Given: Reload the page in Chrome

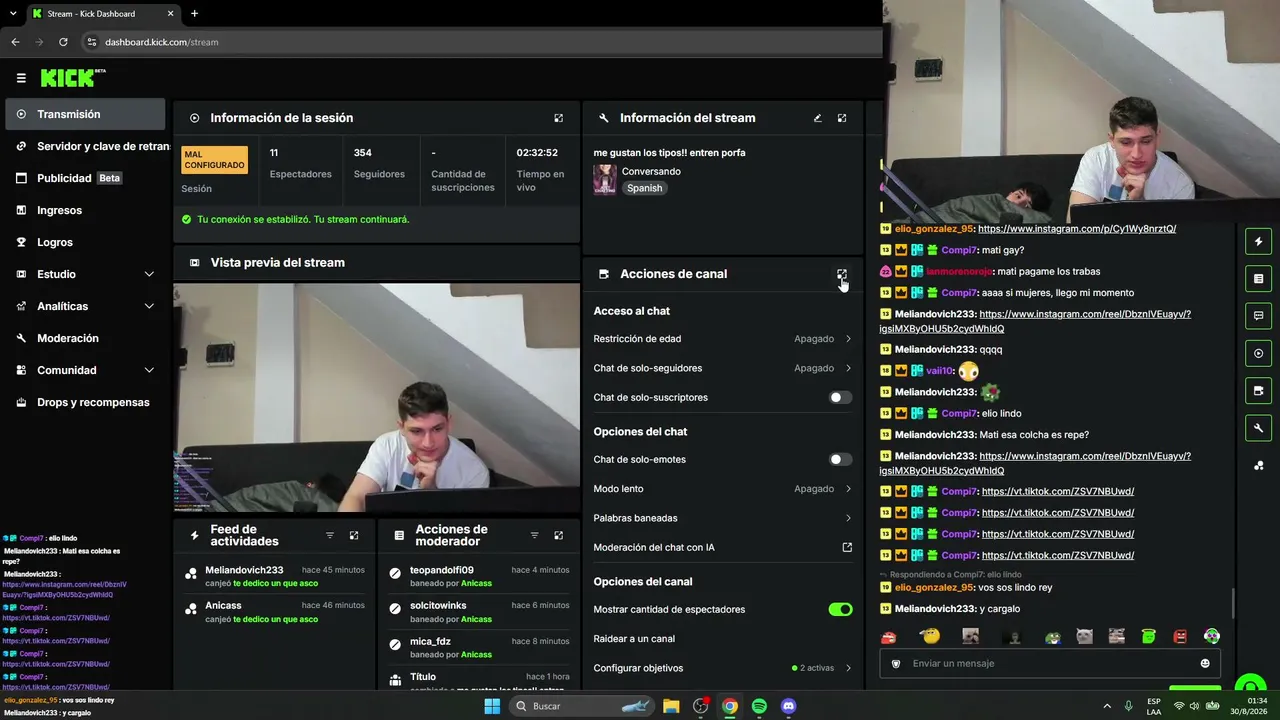Looking at the screenshot, I should [63, 42].
